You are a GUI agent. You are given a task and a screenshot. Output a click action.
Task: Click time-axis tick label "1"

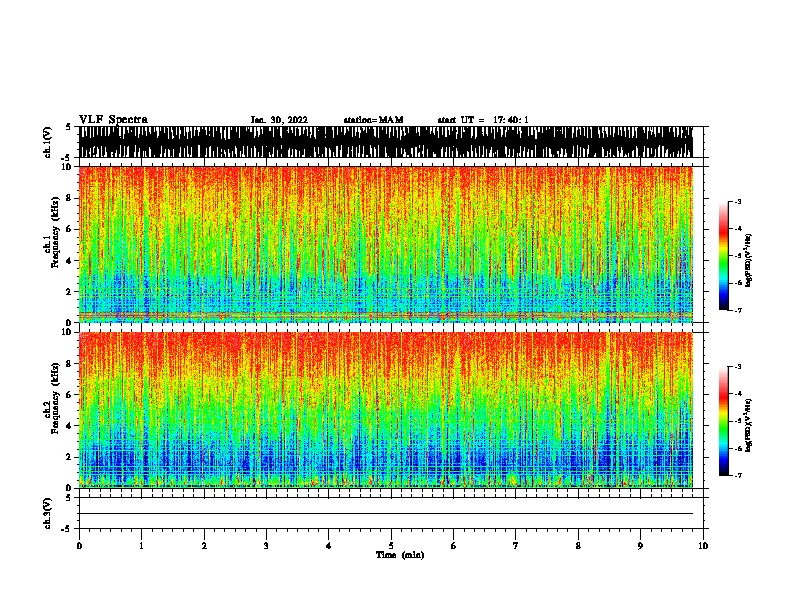point(141,545)
